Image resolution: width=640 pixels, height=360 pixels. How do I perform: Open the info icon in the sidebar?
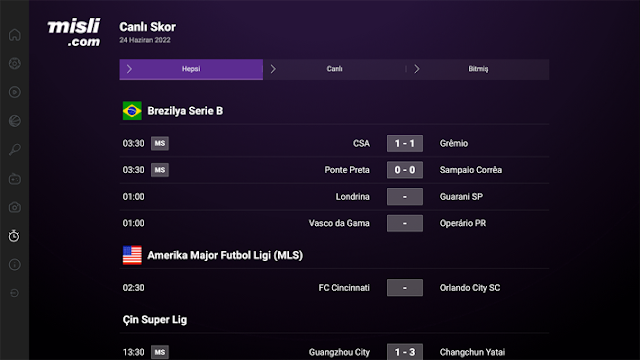point(15,264)
